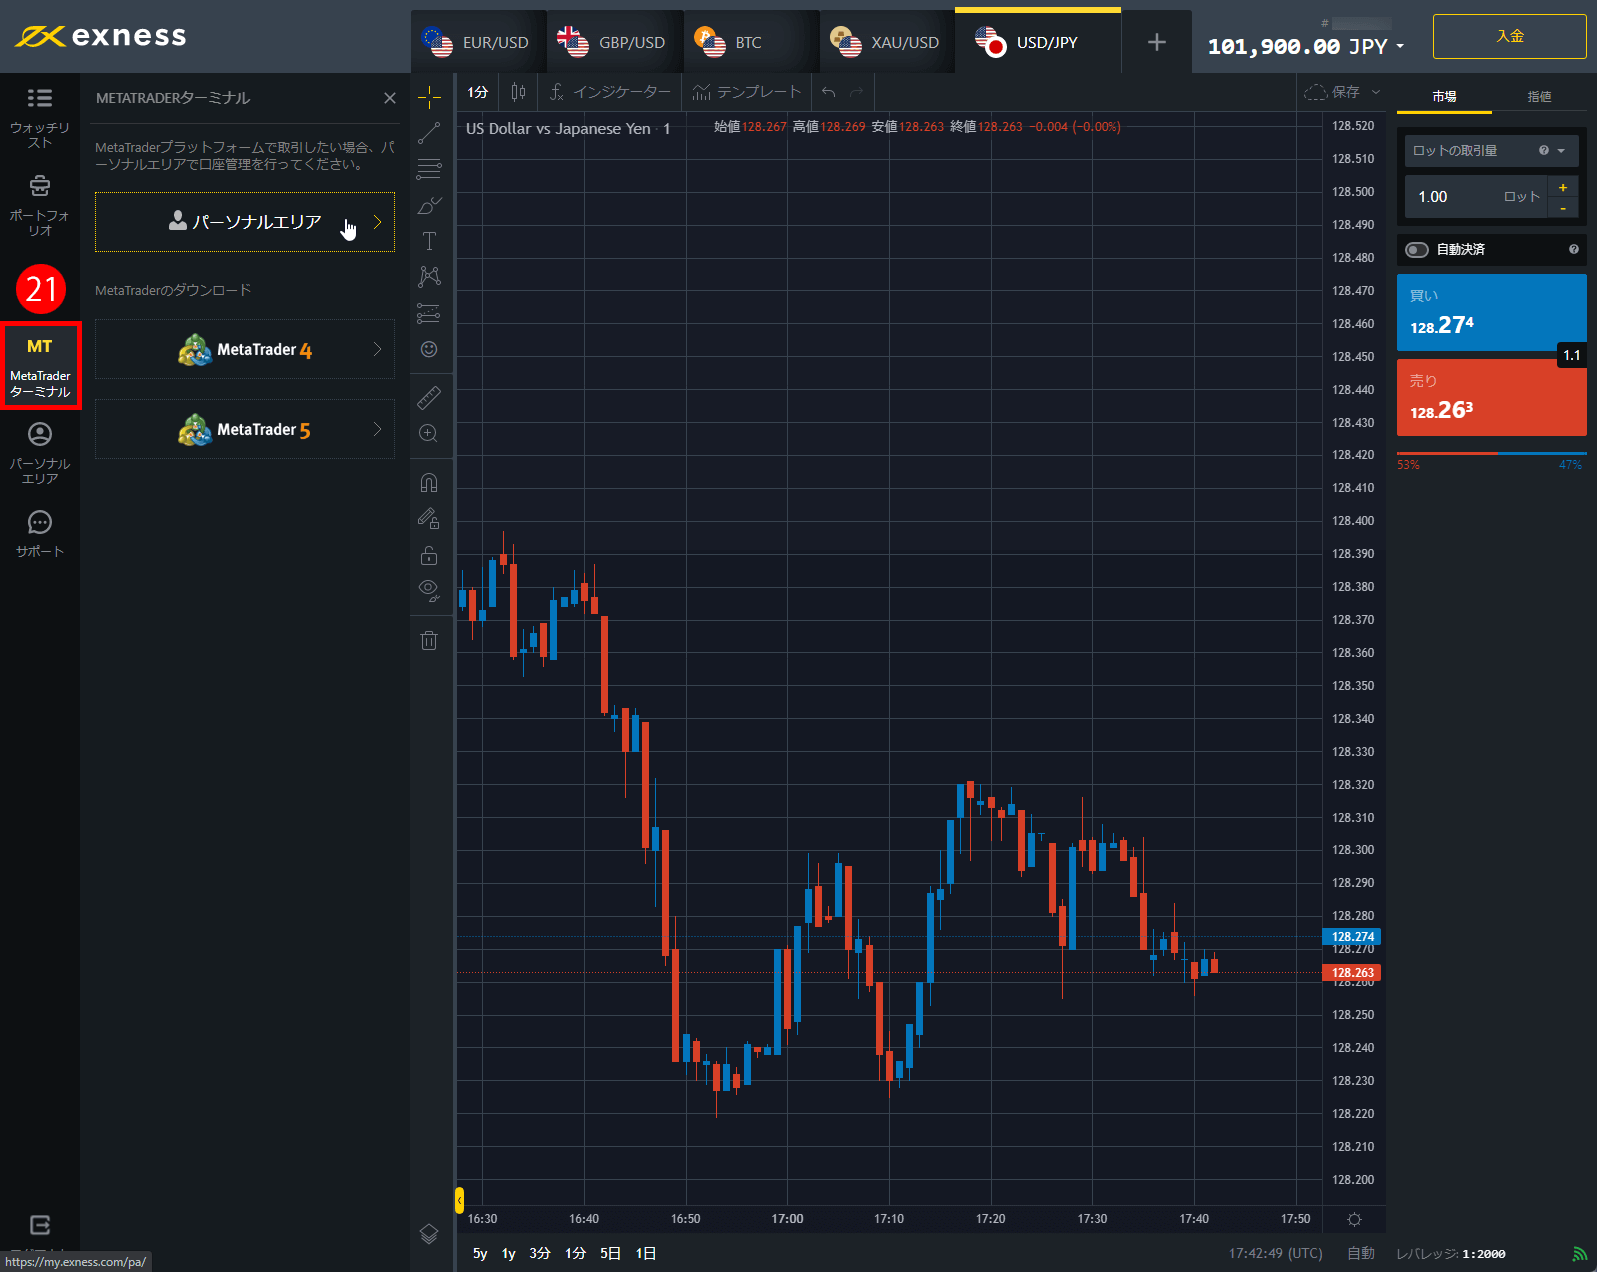
Task: Click the trash icon to remove drawings
Action: coord(429,641)
